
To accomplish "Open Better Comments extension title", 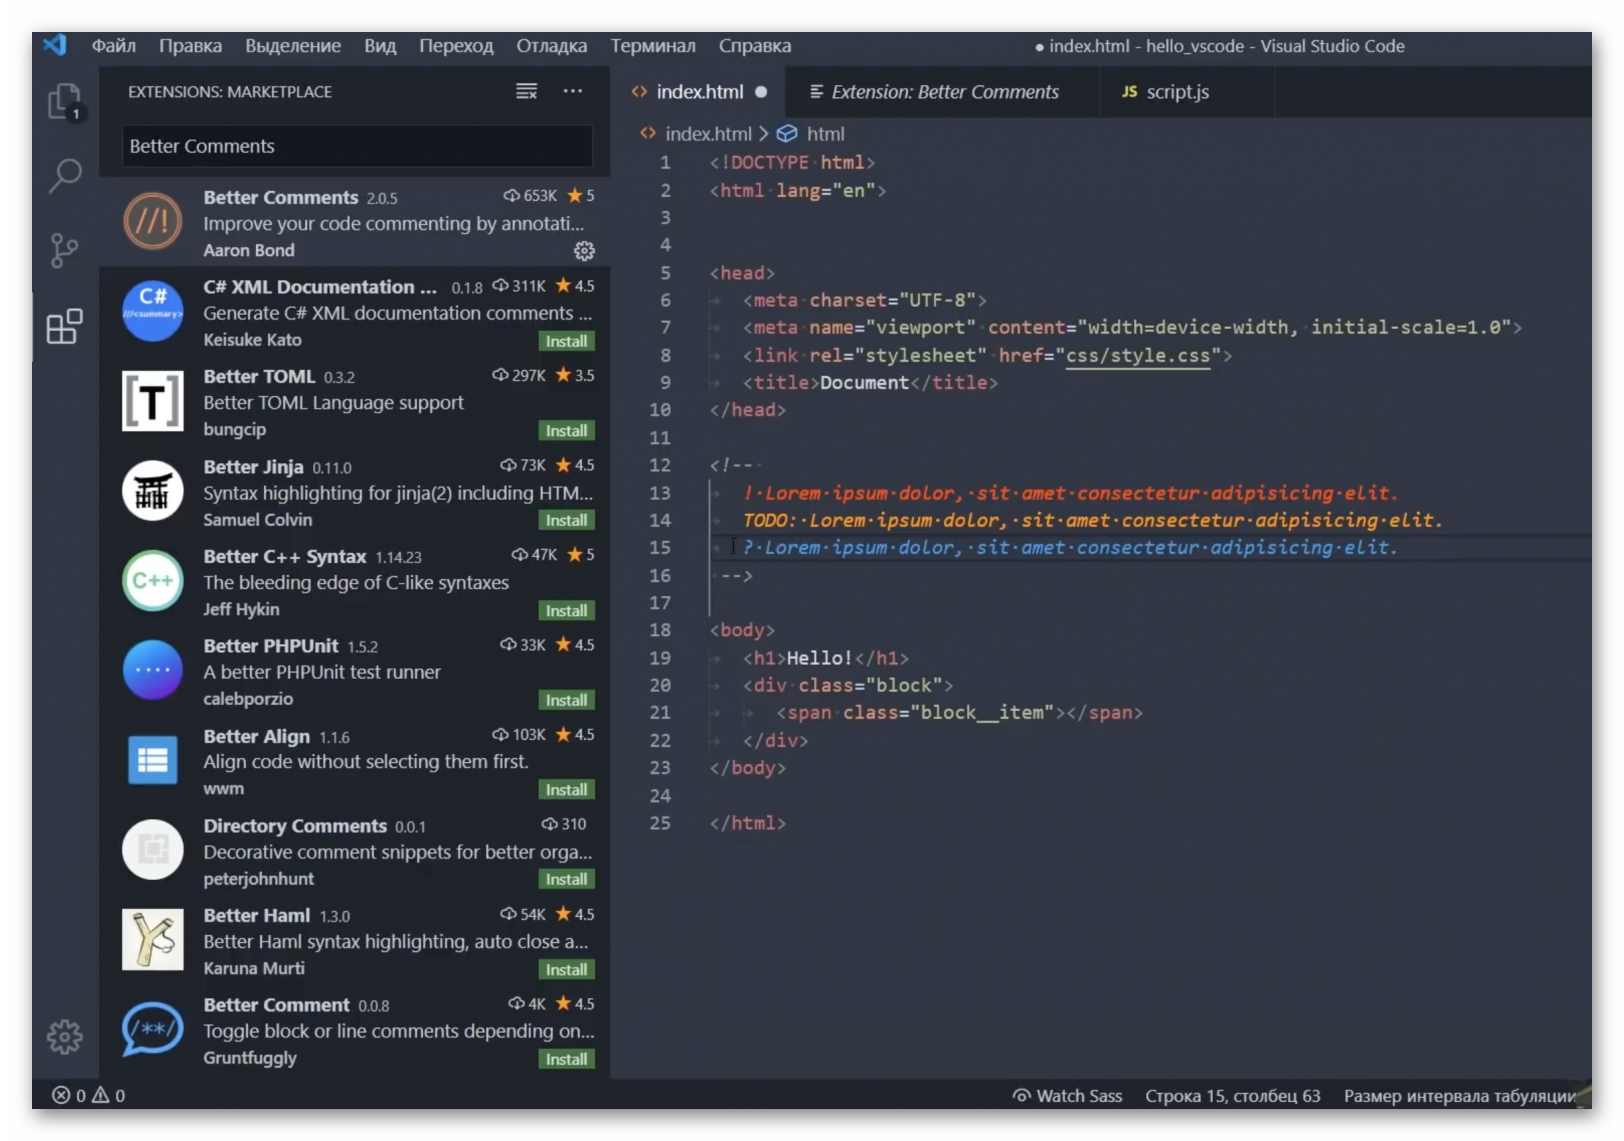I will (x=280, y=197).
